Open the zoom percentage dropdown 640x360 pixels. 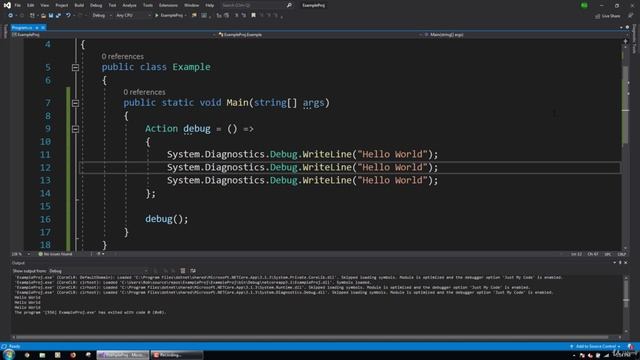coord(20,254)
